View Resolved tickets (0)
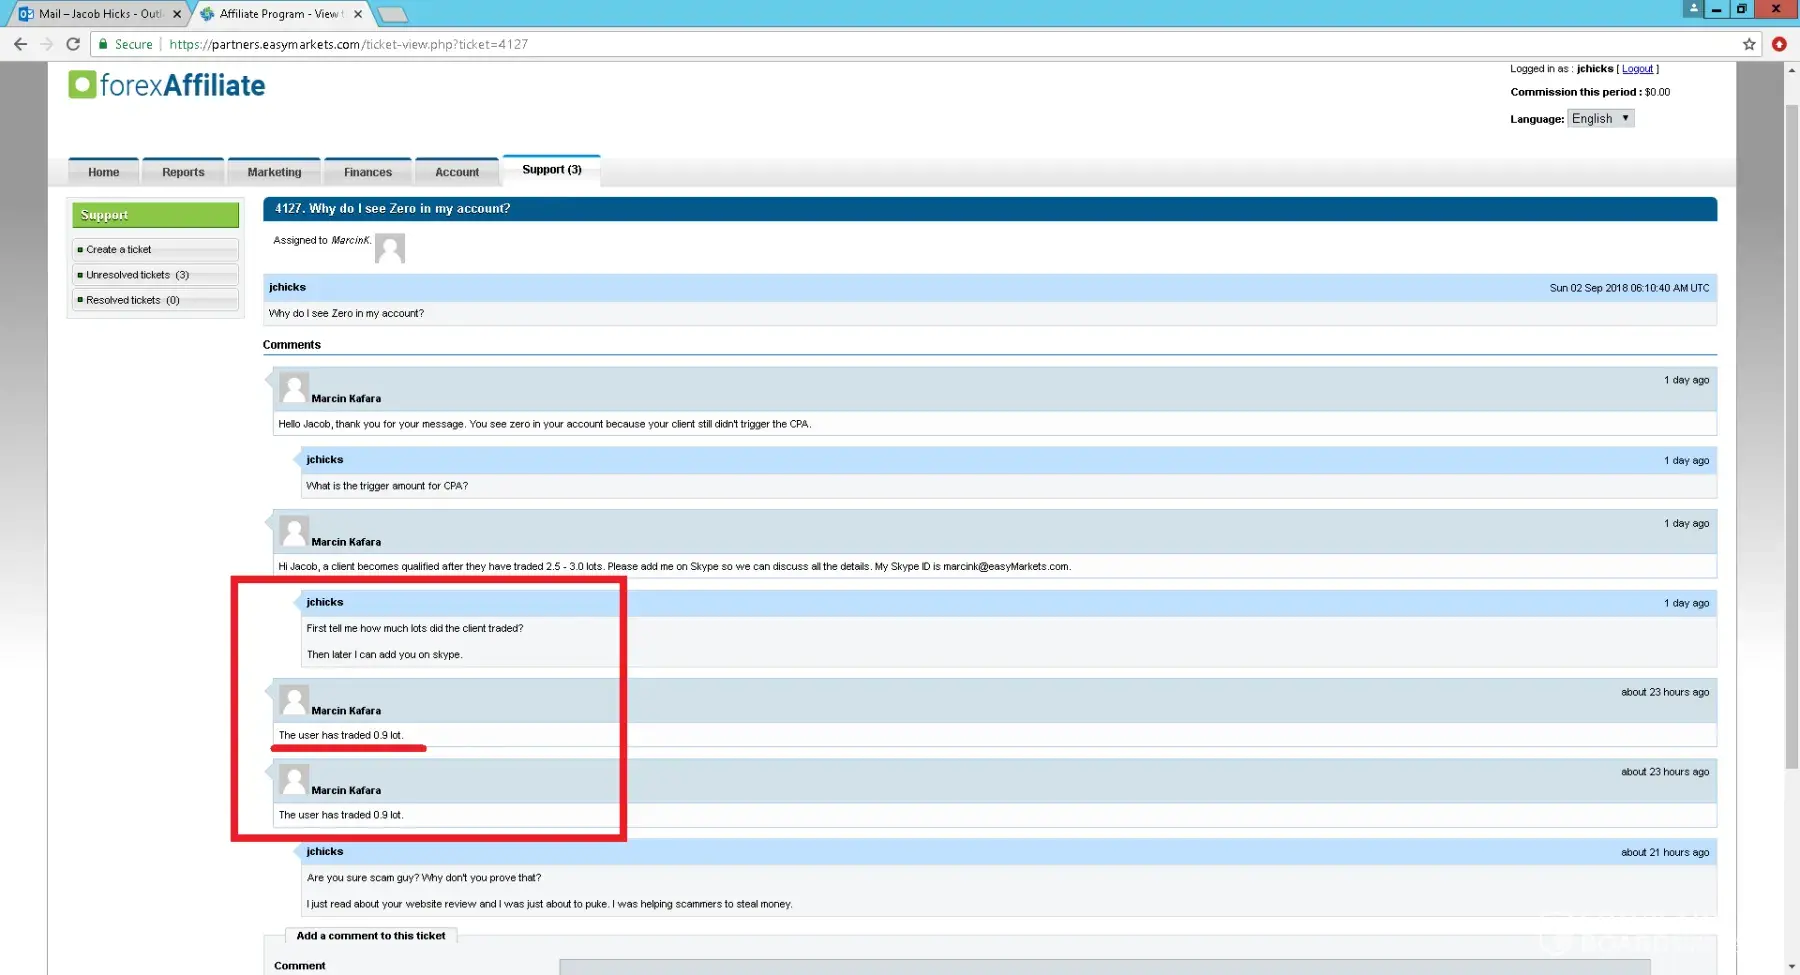 (x=132, y=300)
